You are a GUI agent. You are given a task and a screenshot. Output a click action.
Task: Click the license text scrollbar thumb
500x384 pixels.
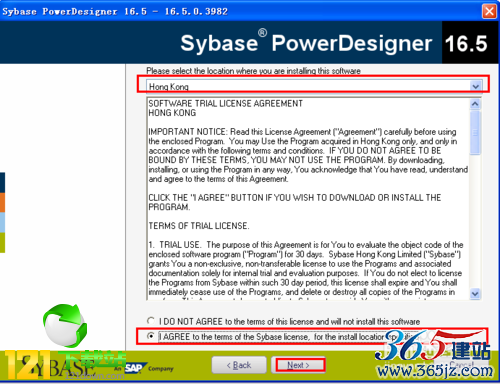coord(475,133)
